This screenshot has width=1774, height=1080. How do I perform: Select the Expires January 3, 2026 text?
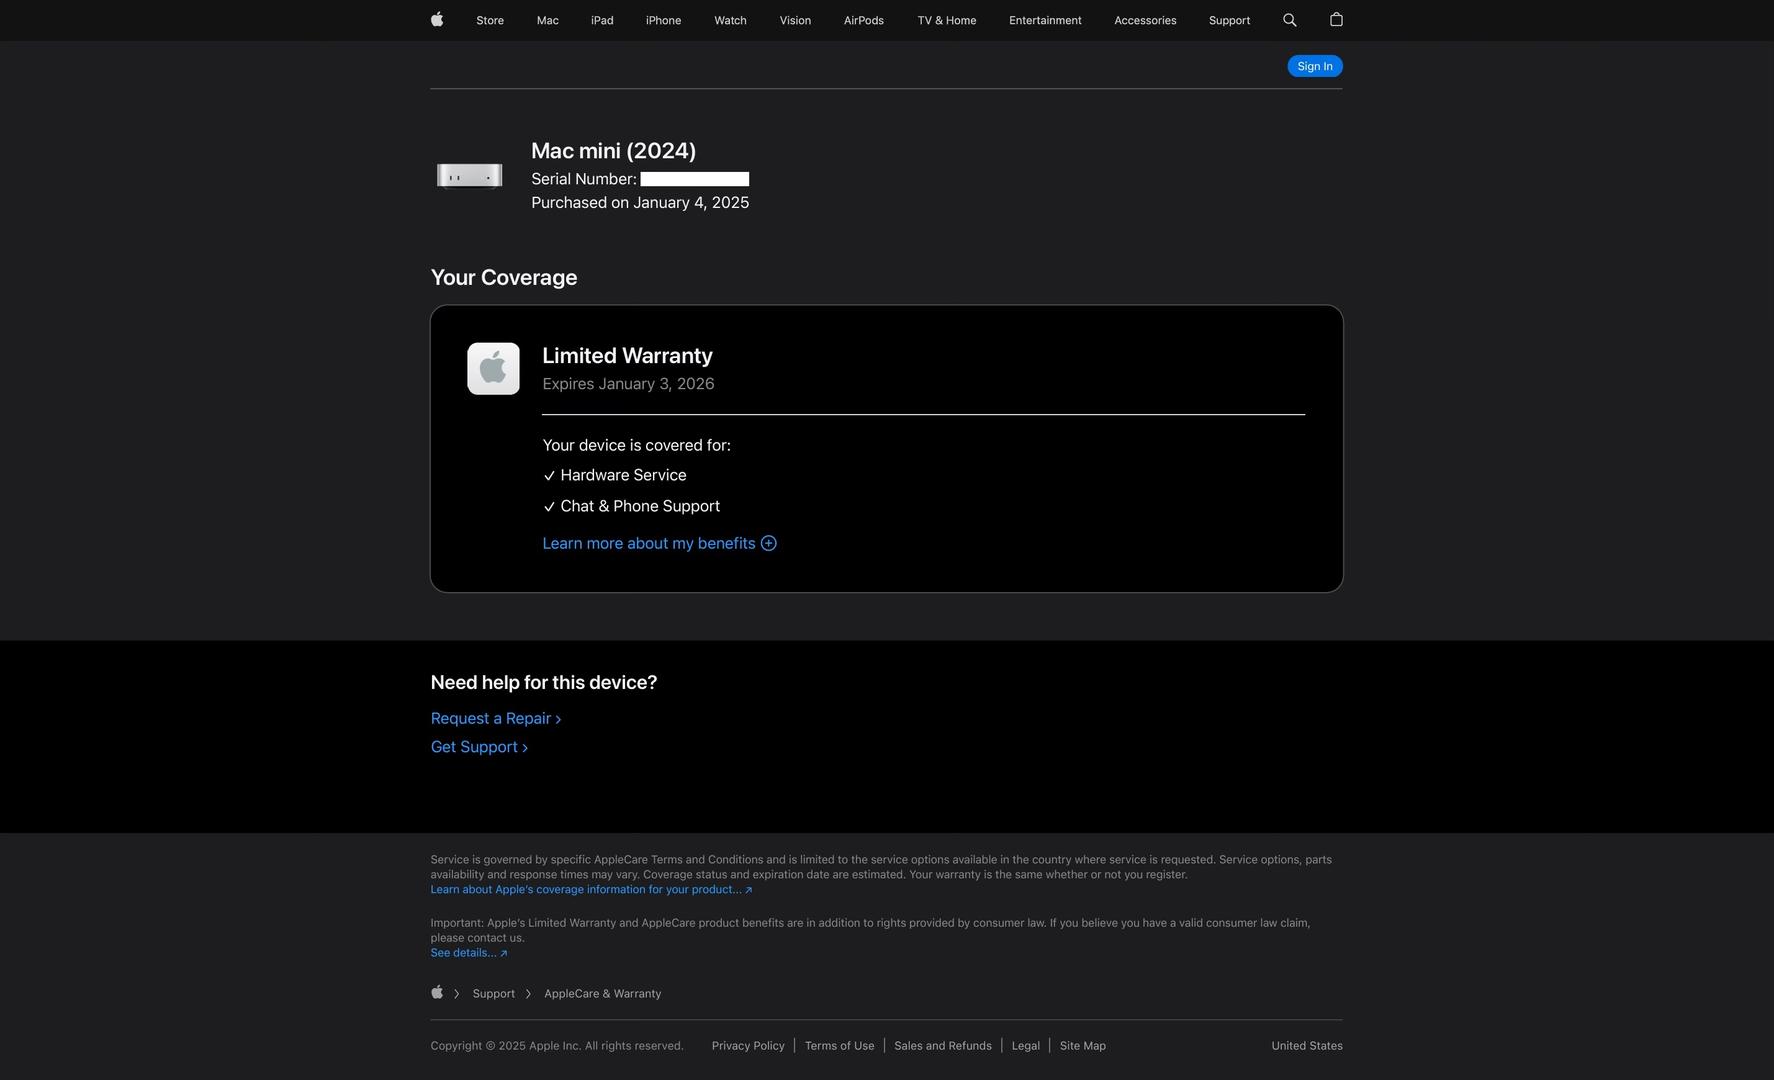(628, 383)
